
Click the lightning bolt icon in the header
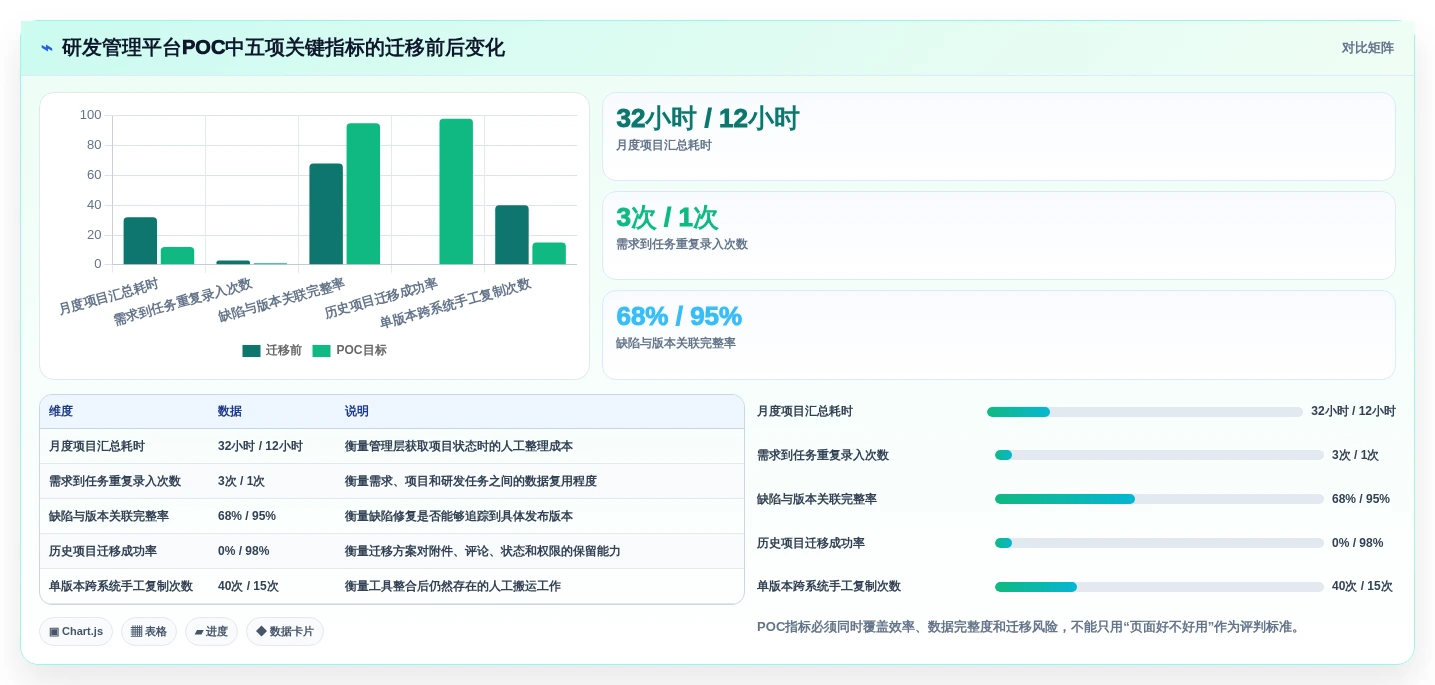coord(47,48)
